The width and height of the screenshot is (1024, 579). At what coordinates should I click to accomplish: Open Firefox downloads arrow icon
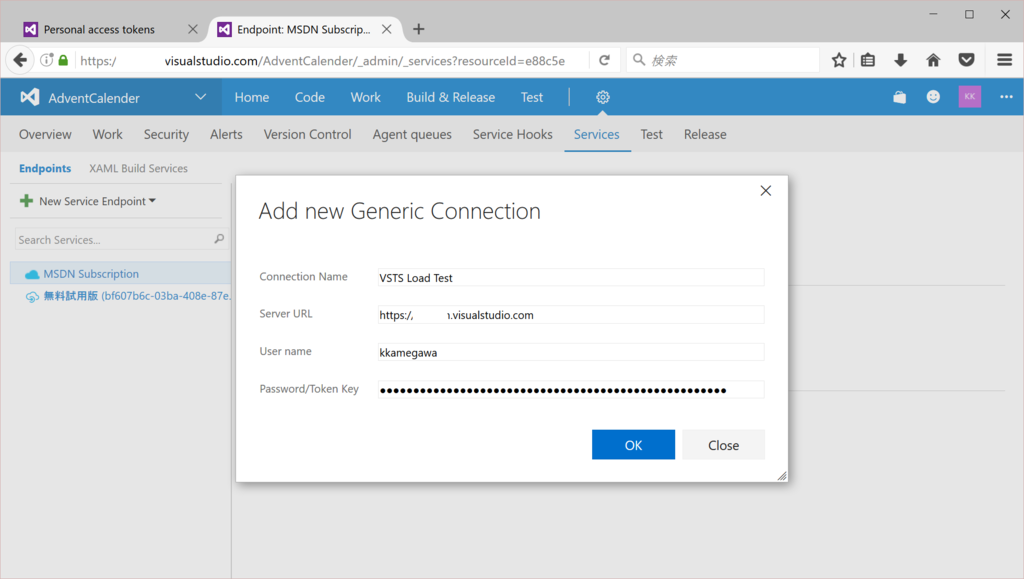(x=900, y=60)
